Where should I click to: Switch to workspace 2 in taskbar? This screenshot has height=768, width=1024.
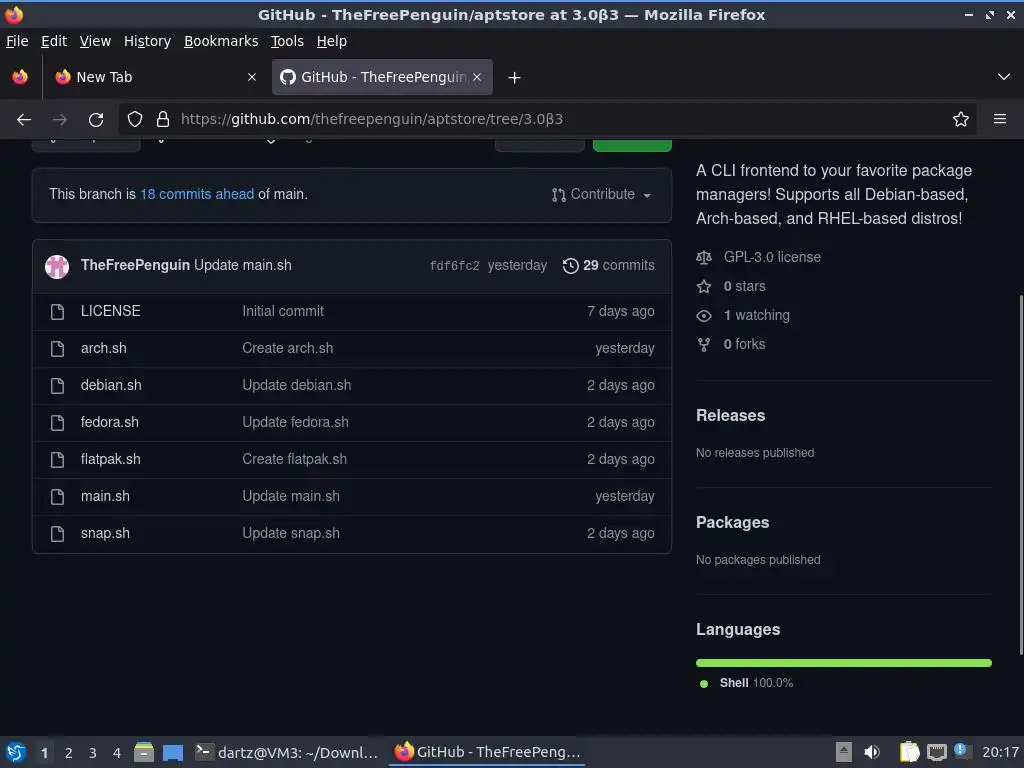[69, 753]
